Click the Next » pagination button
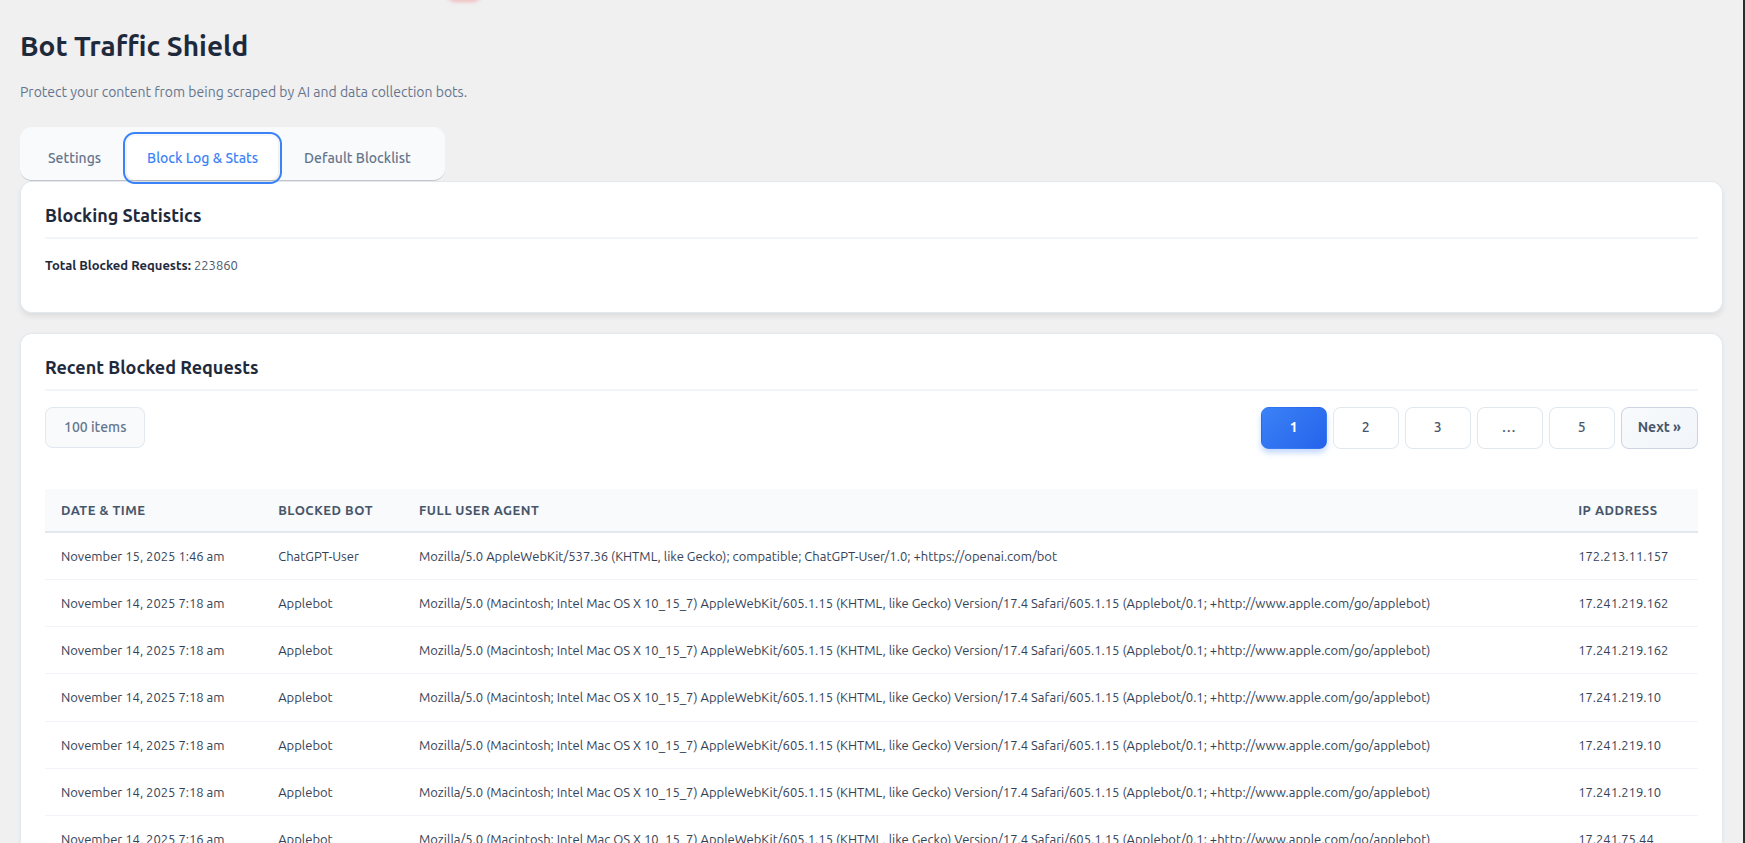1745x843 pixels. 1658,428
